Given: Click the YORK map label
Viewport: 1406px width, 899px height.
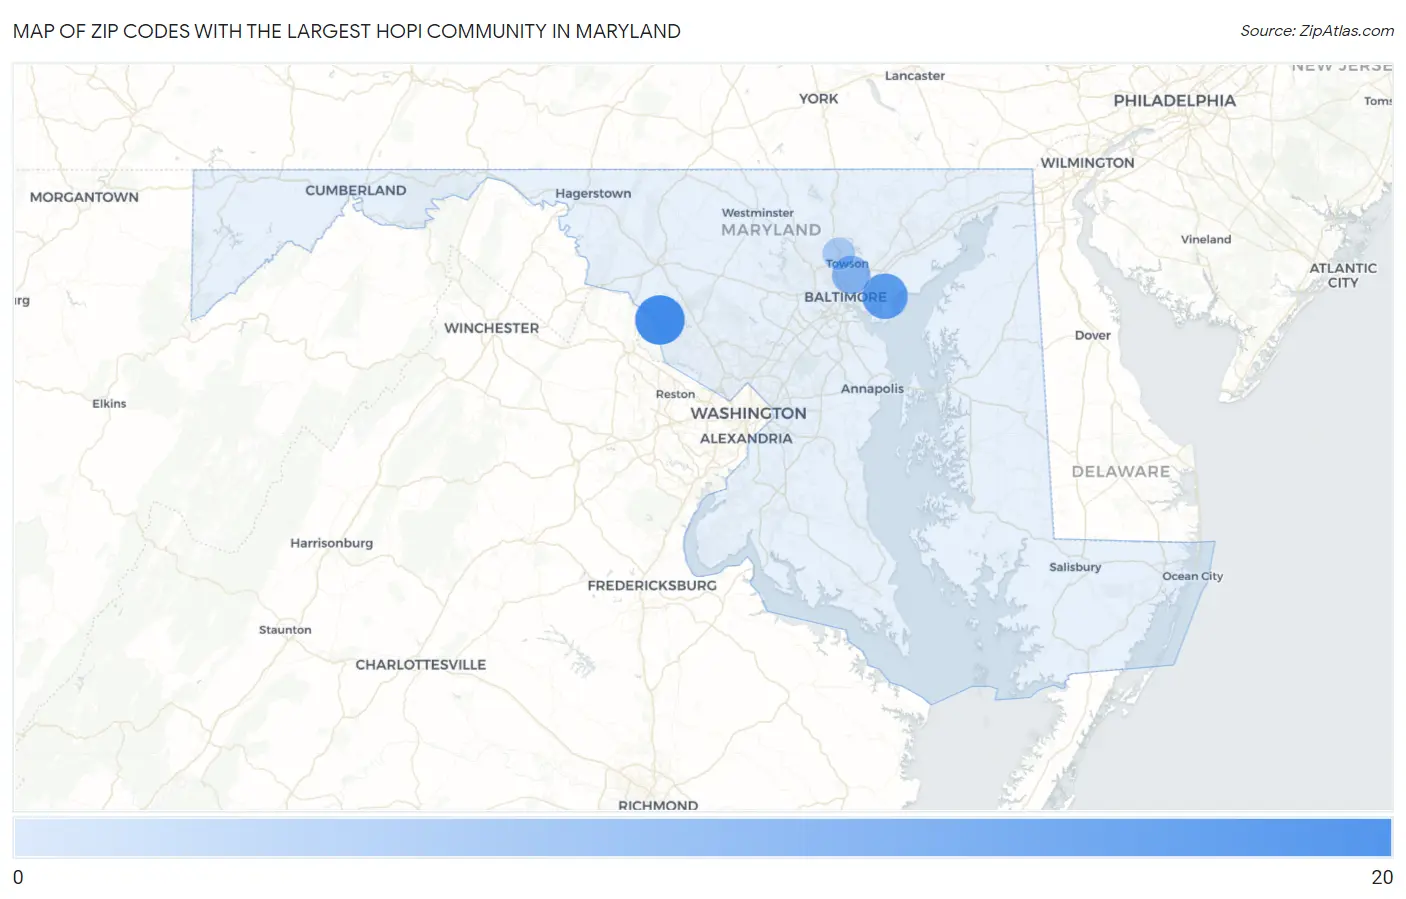Looking at the screenshot, I should (818, 99).
